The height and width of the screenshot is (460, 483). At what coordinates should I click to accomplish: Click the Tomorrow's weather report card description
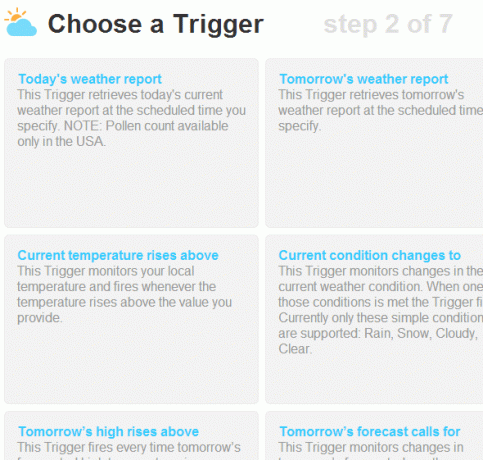(x=381, y=110)
